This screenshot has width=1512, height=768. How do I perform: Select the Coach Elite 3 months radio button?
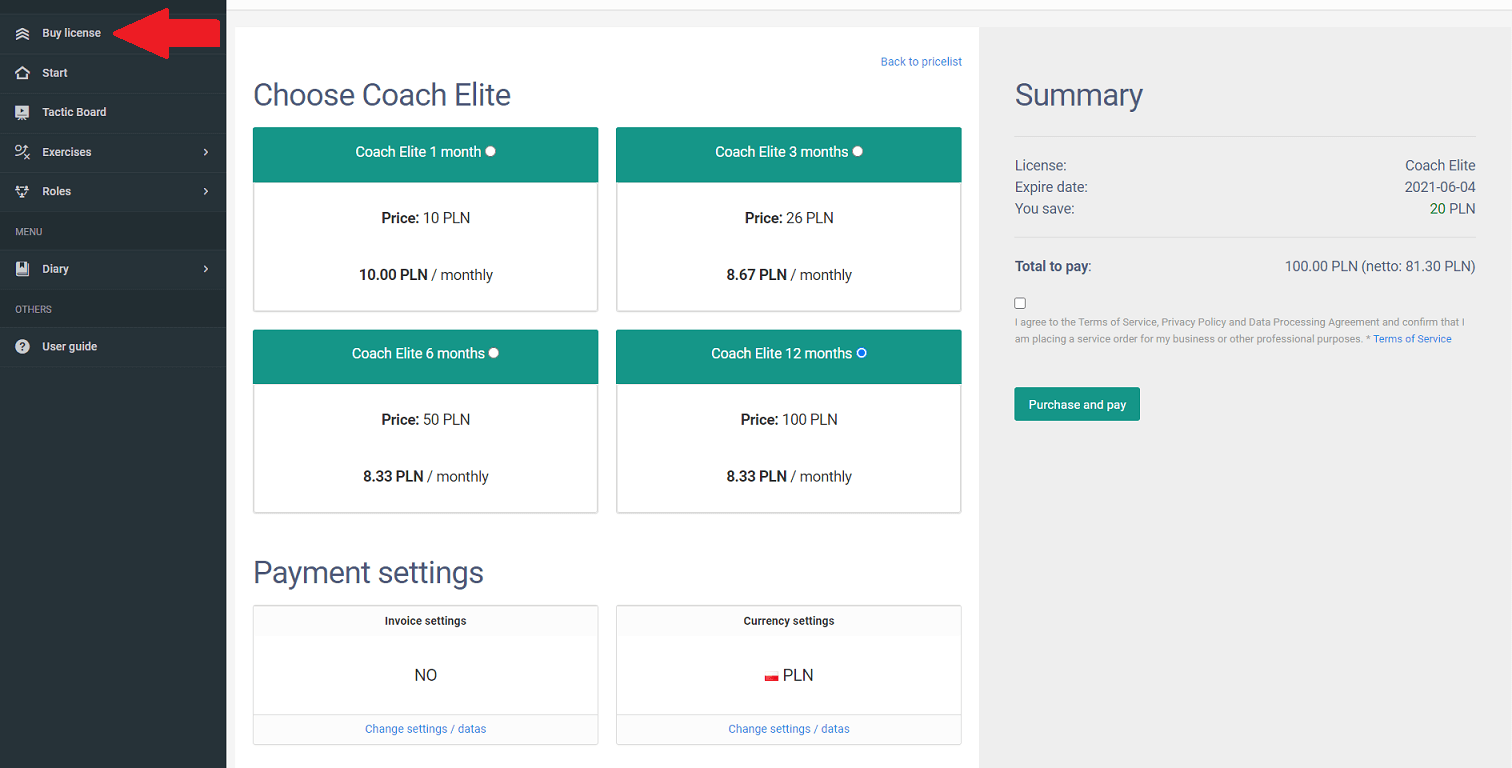point(858,152)
